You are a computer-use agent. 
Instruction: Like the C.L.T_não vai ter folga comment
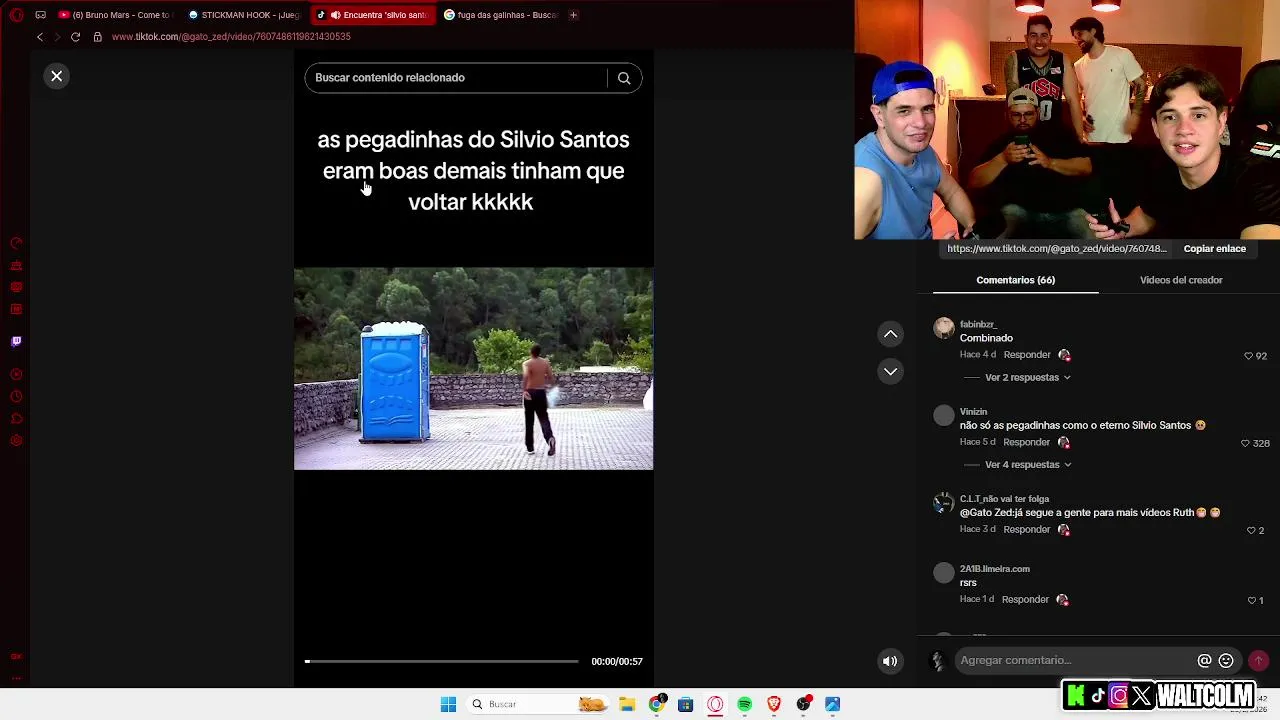point(1251,530)
